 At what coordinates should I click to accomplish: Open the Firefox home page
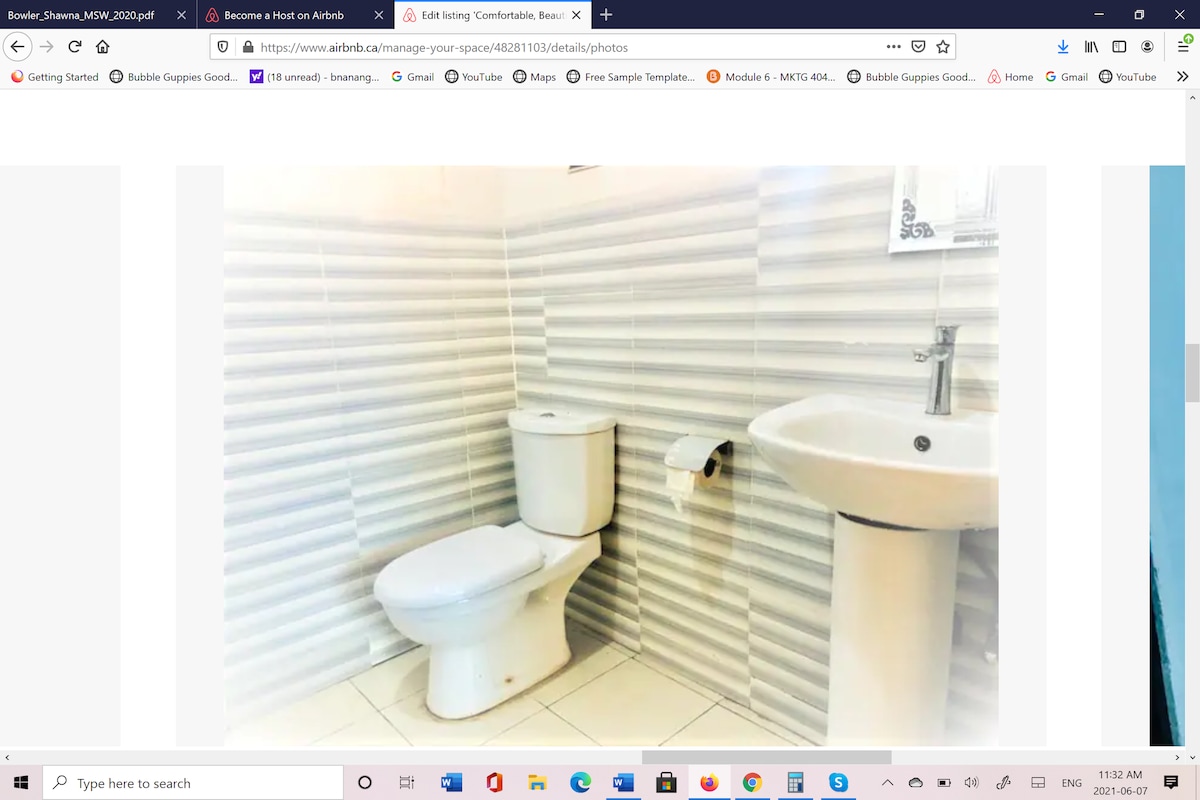[103, 47]
